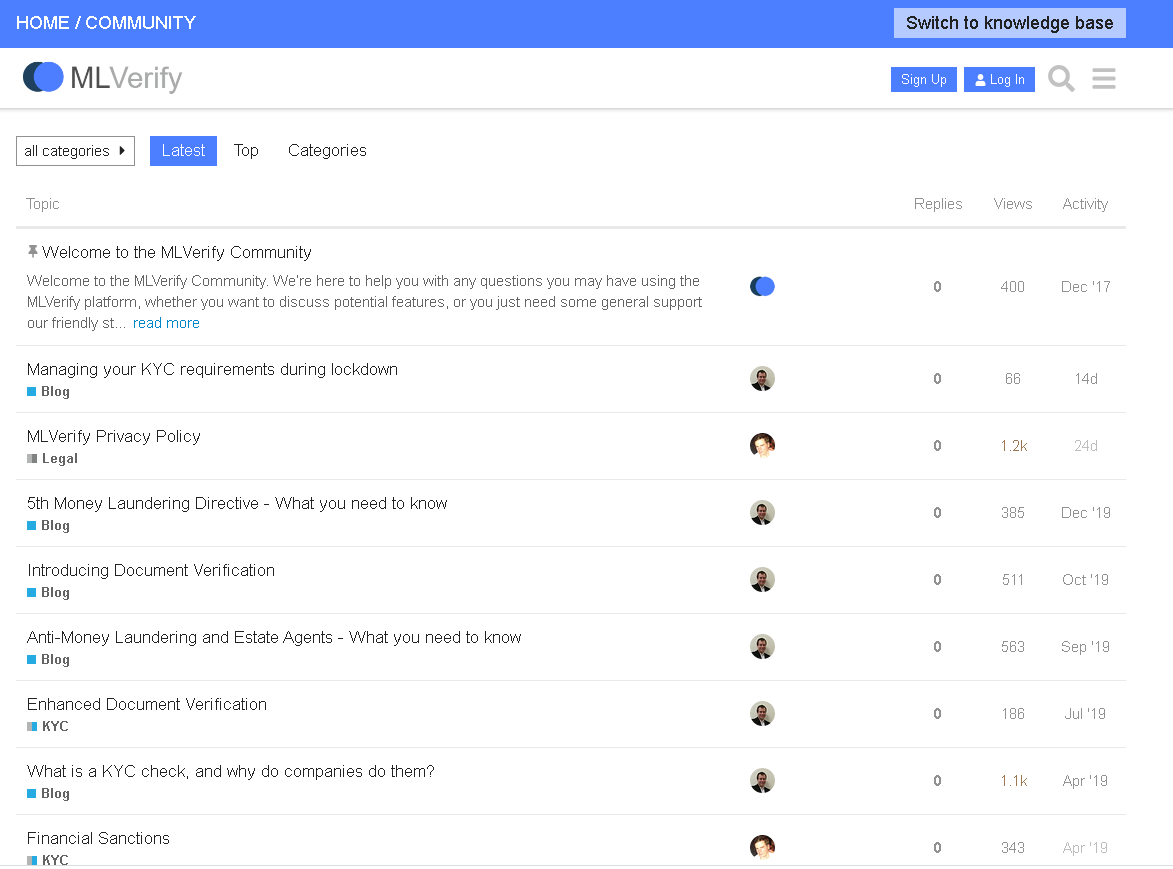The image size is (1173, 869).
Task: Expand the all categories dropdown
Action: (x=75, y=151)
